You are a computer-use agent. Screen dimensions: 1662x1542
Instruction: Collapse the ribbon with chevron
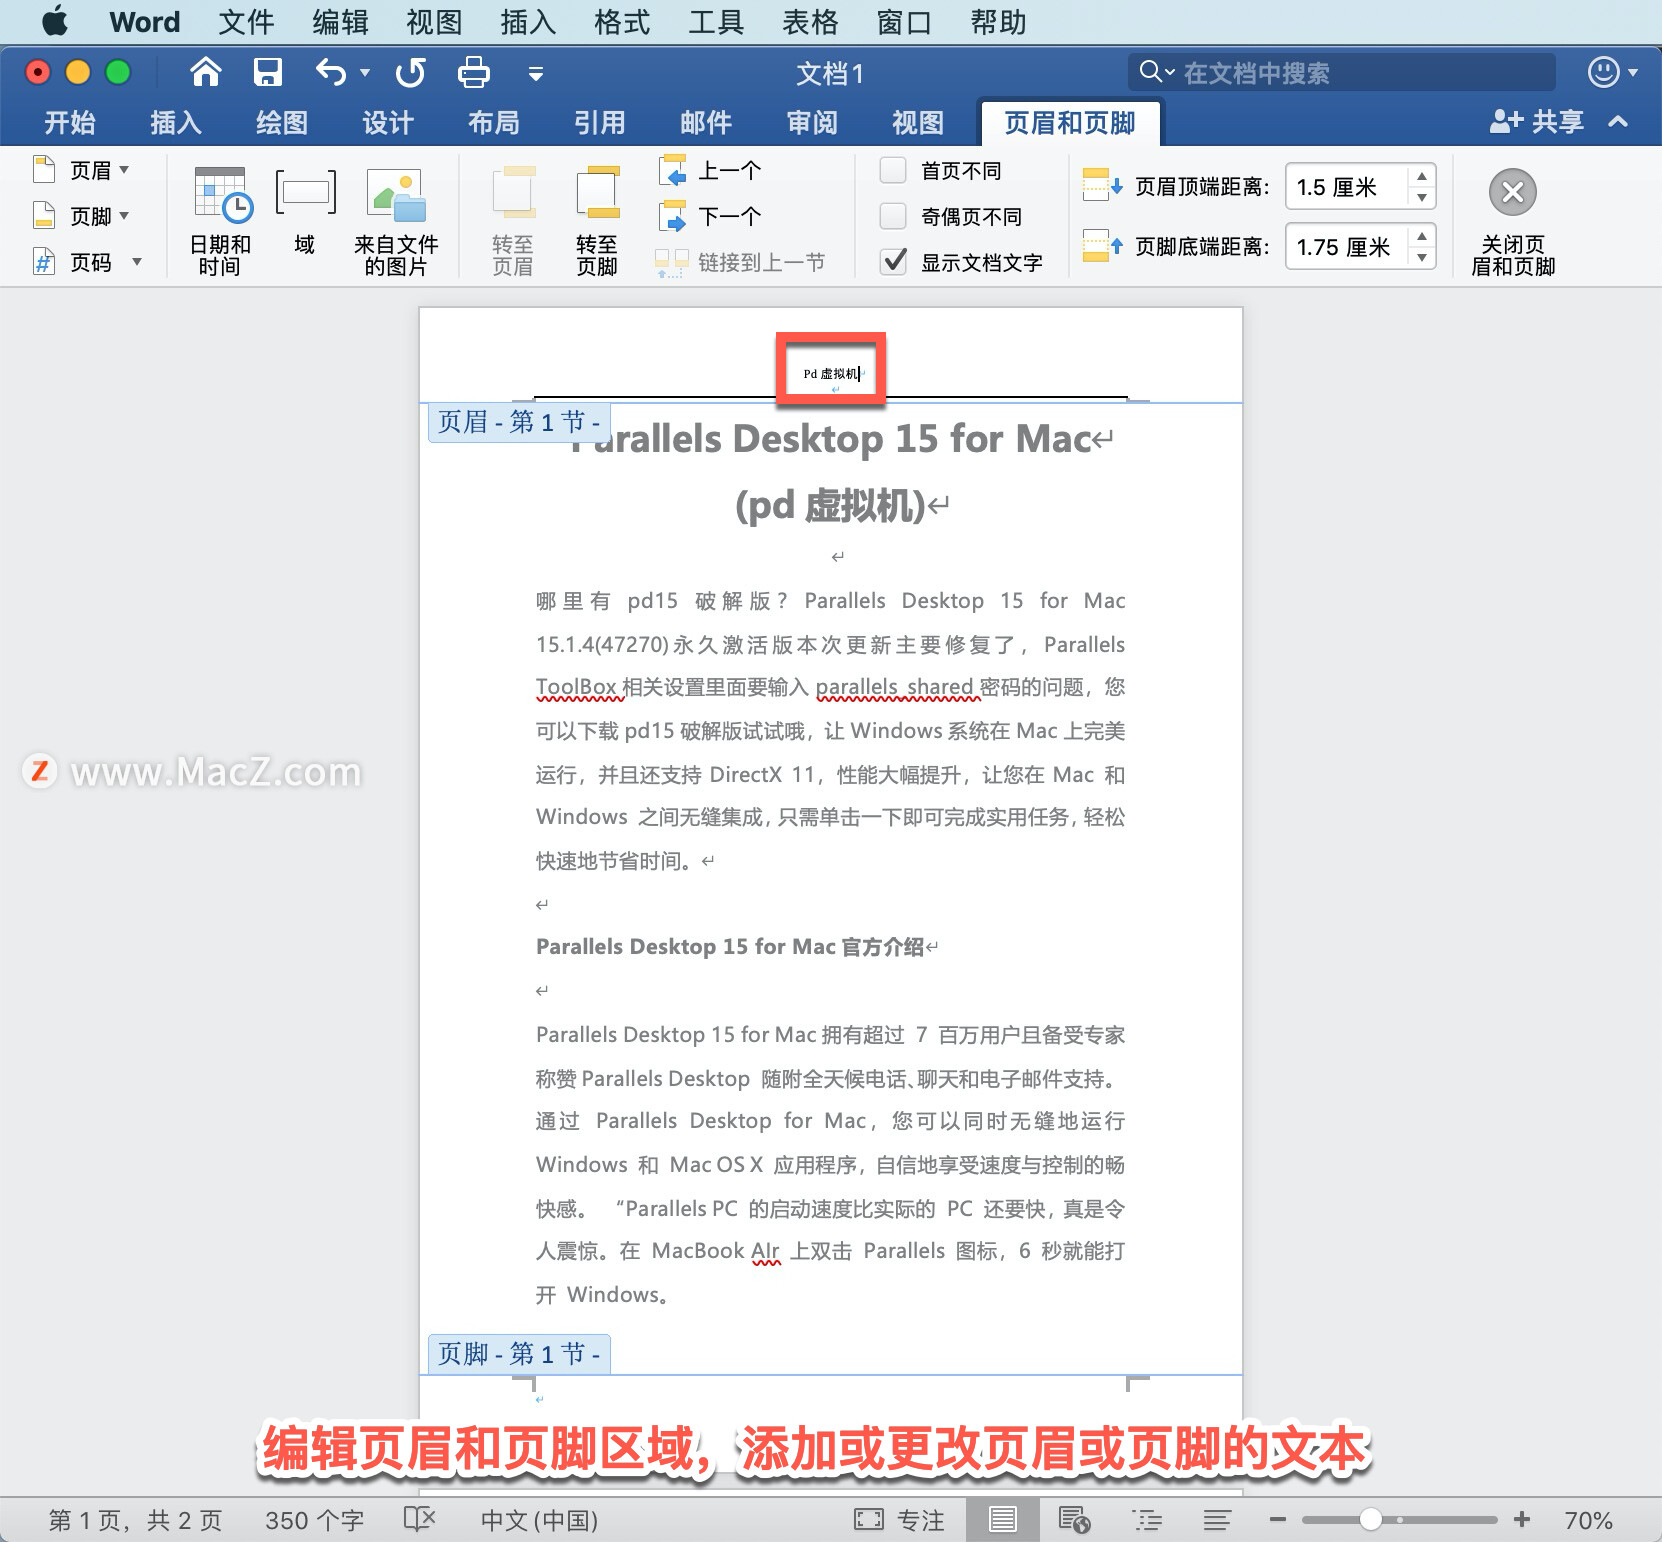1618,122
